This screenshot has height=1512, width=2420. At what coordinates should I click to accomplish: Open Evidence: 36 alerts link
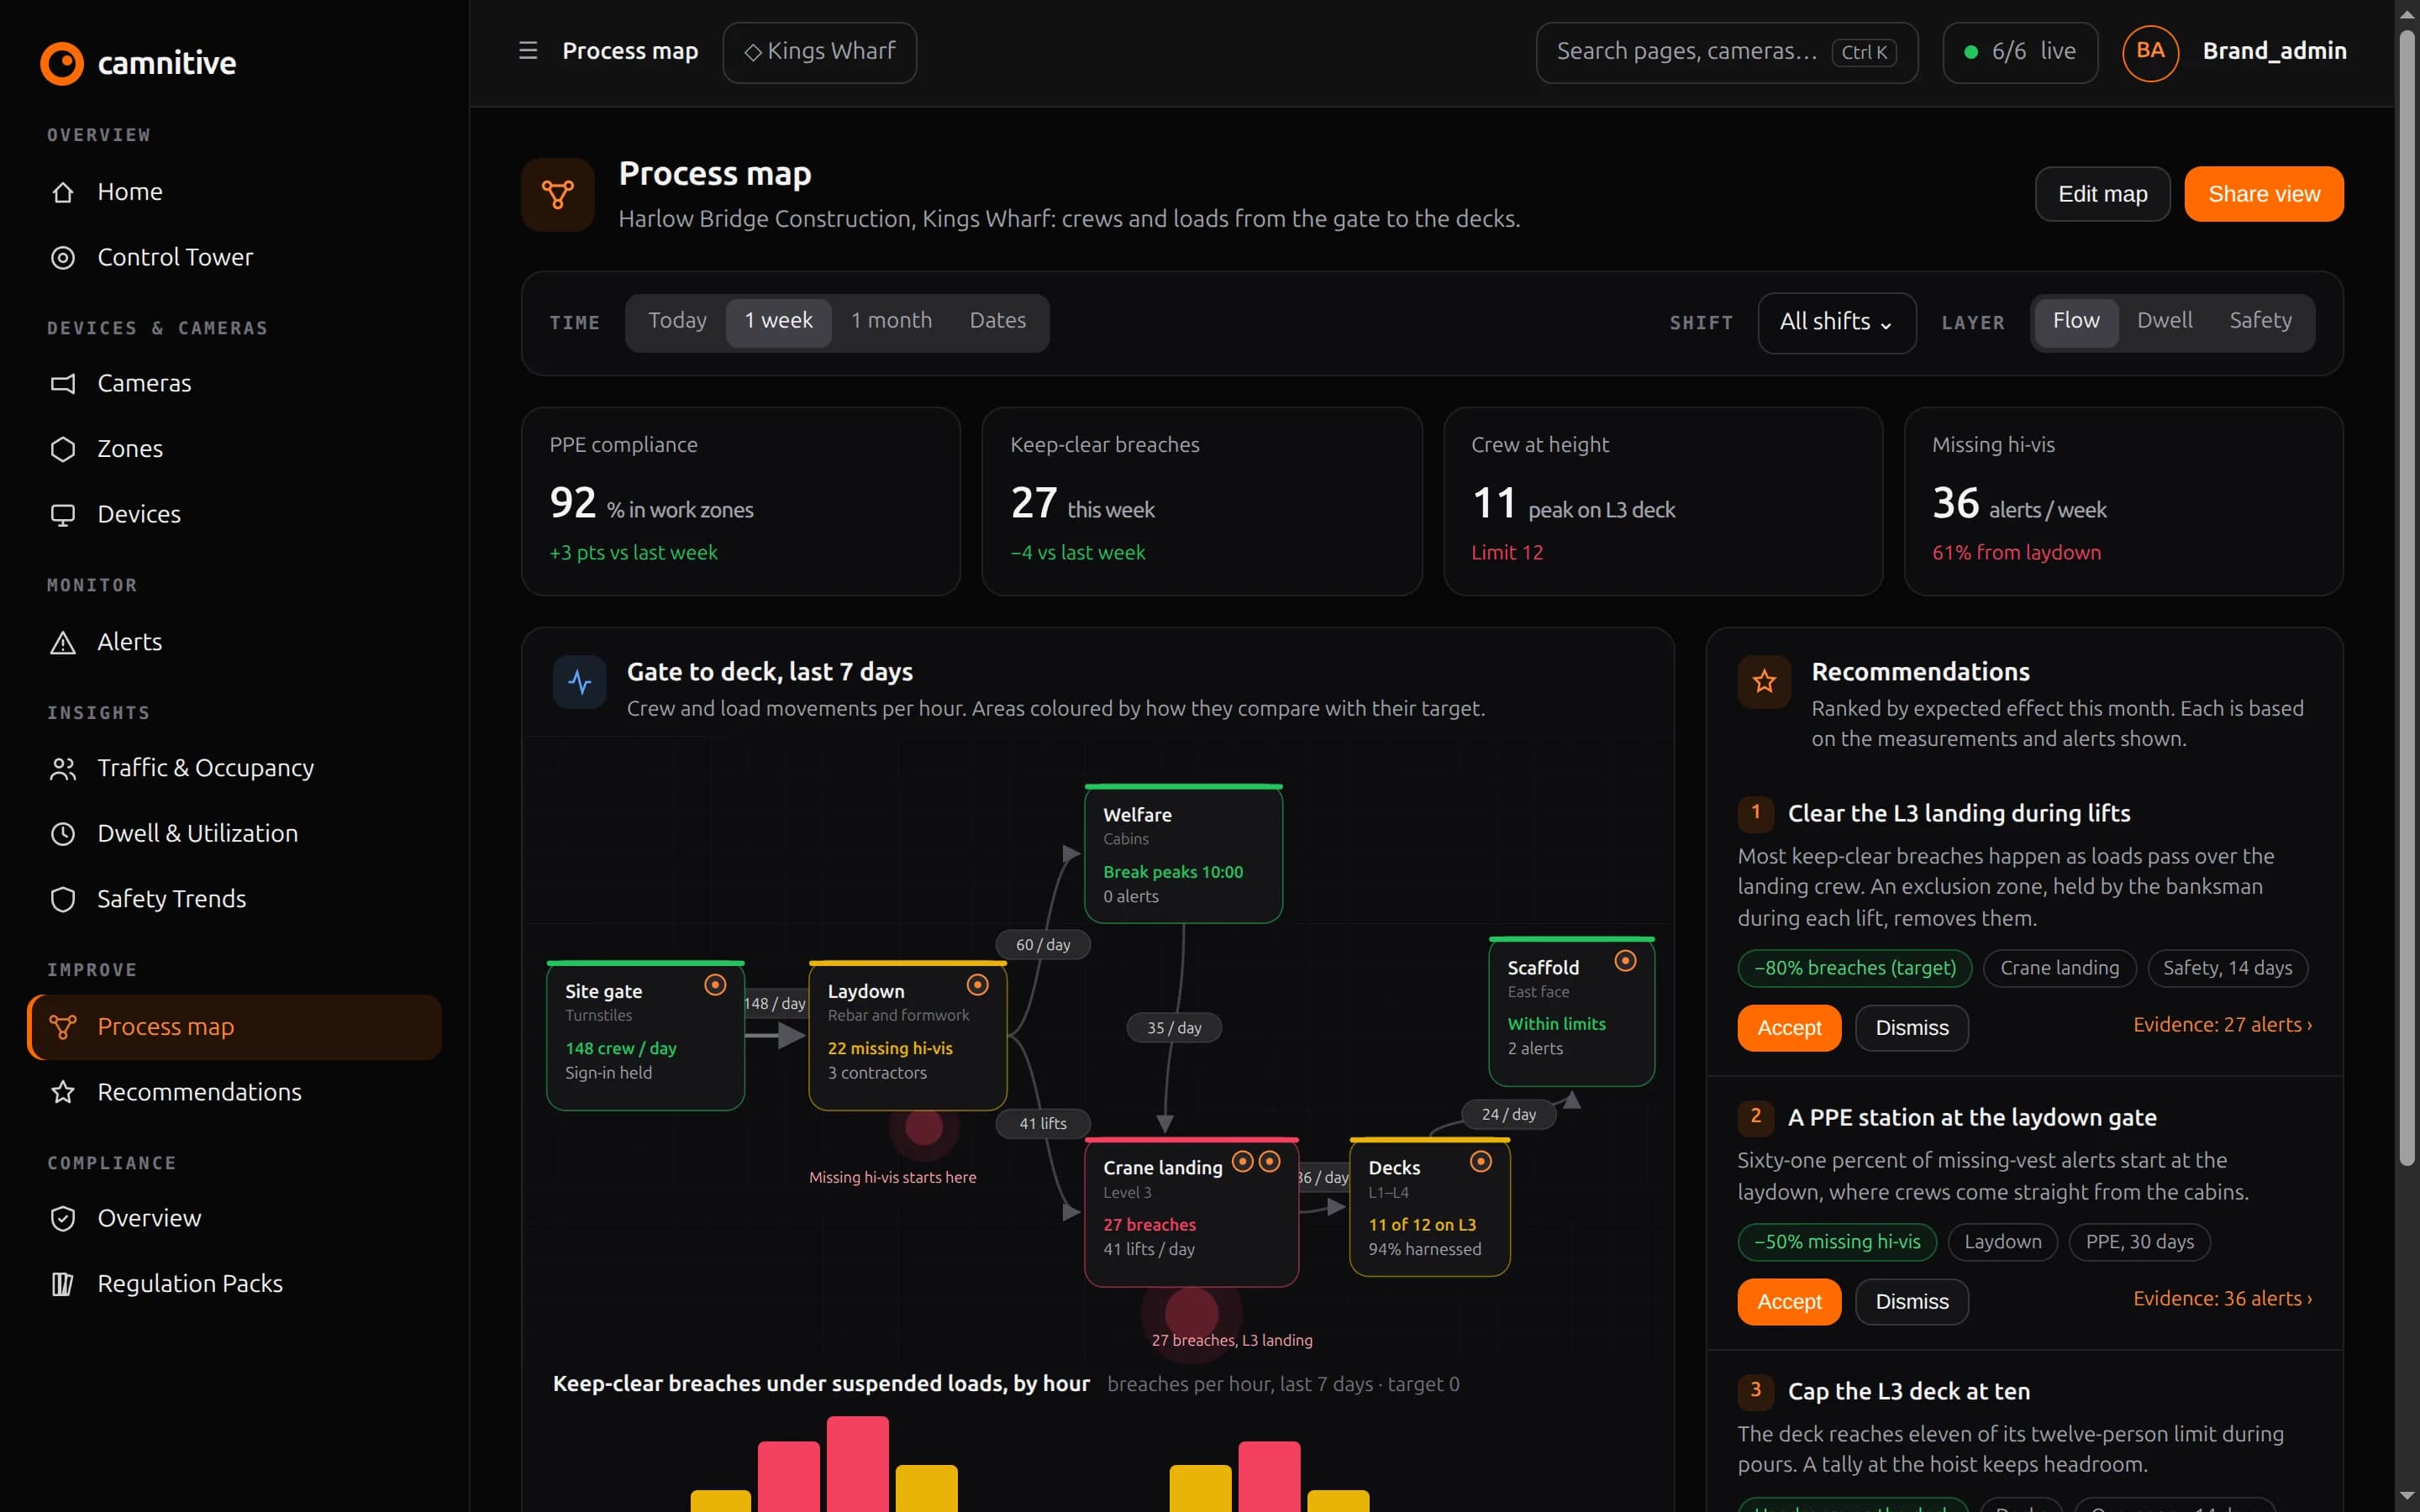point(2222,1299)
